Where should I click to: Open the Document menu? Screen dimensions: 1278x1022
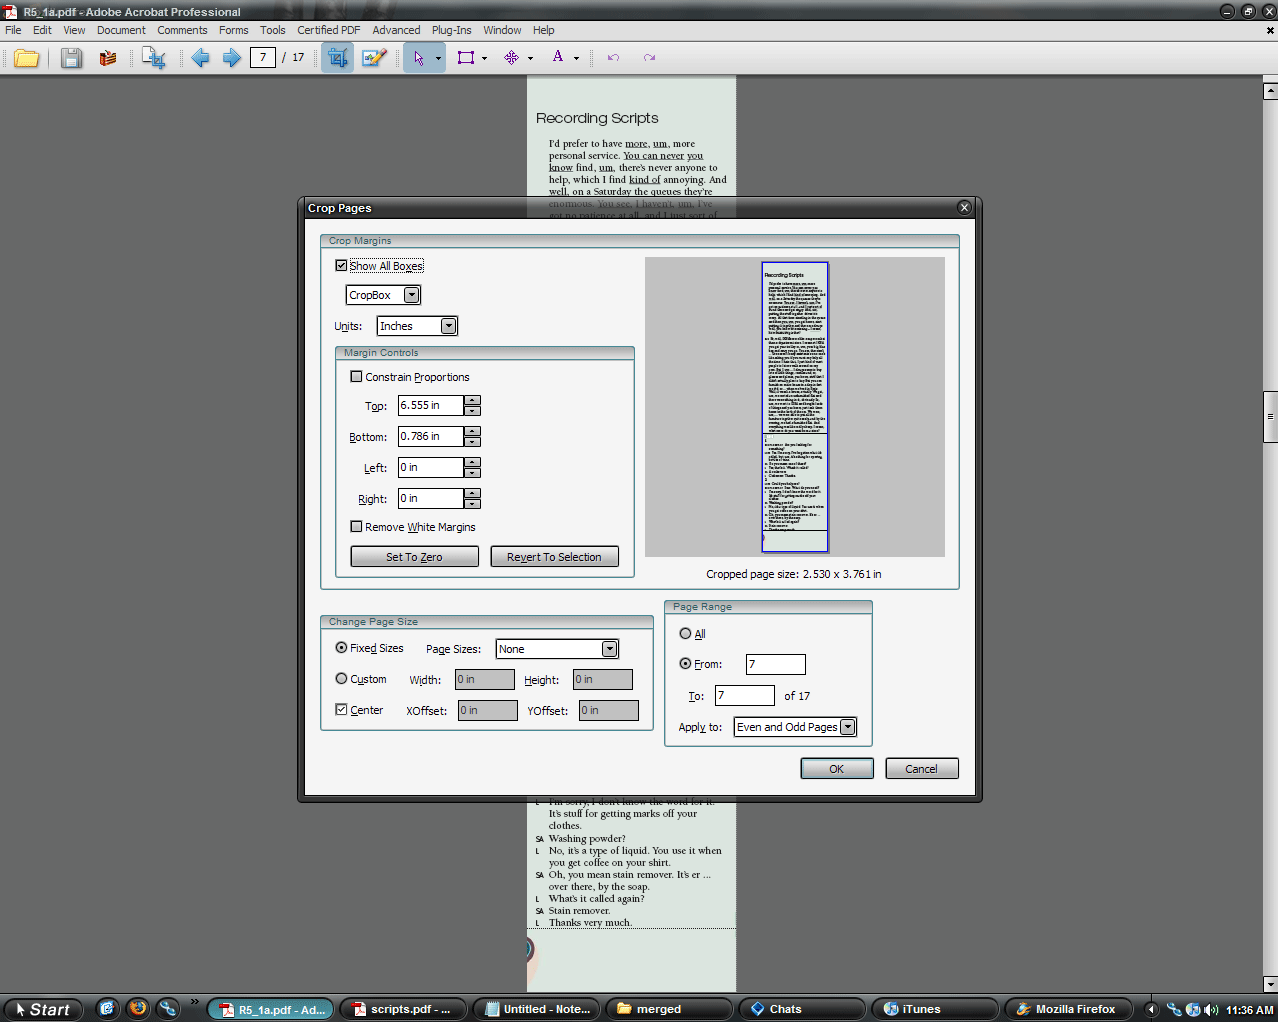click(121, 30)
